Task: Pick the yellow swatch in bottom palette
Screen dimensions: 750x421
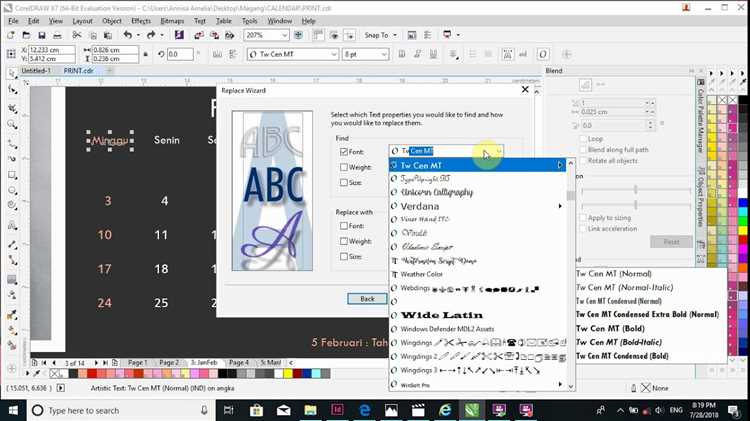Action: [288, 374]
